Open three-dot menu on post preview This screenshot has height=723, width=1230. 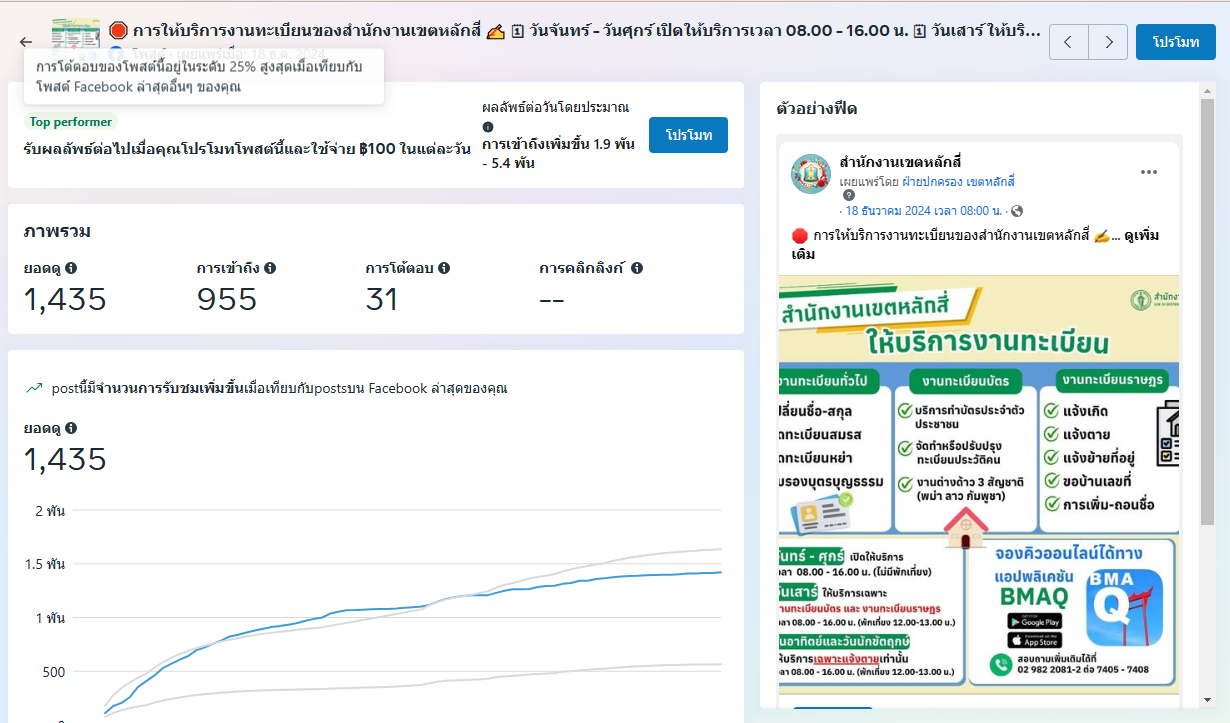[x=1148, y=172]
